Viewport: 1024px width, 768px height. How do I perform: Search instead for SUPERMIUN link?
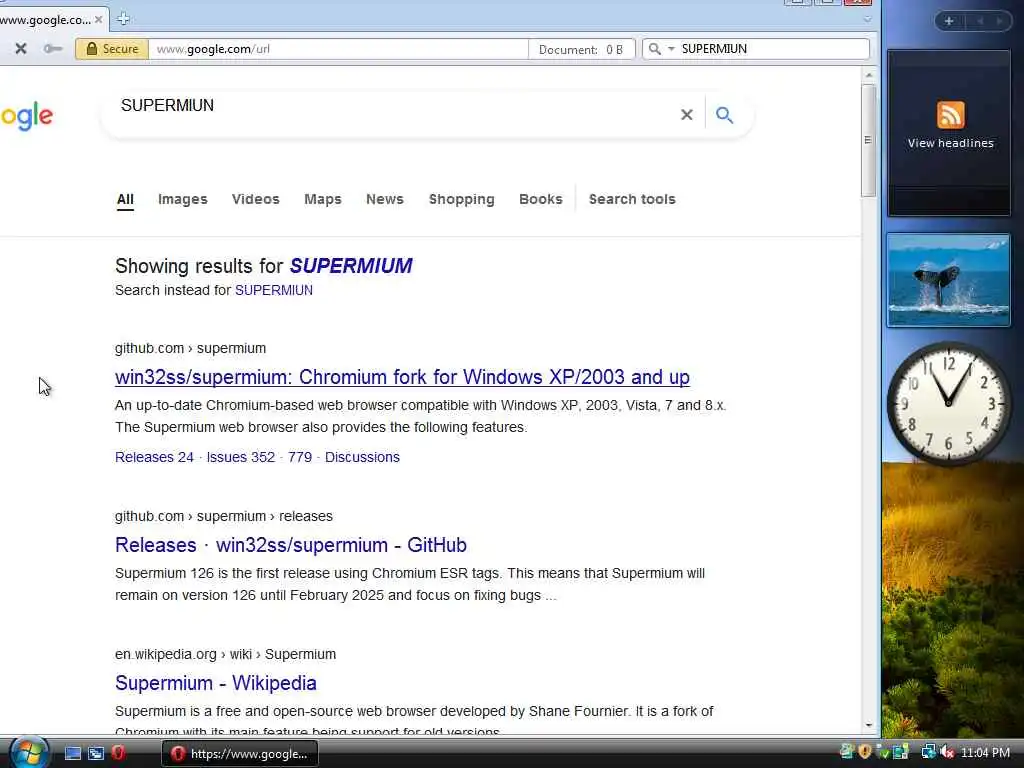point(274,290)
